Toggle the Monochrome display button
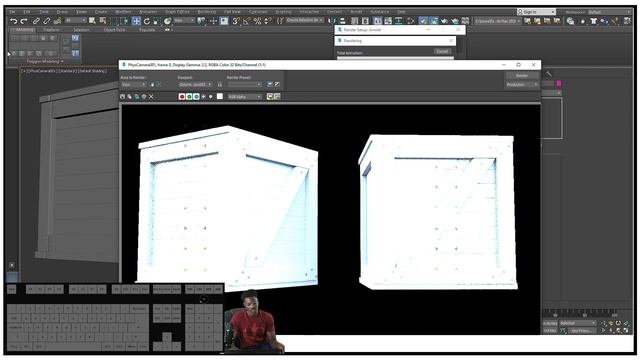640x360 pixels. click(211, 97)
